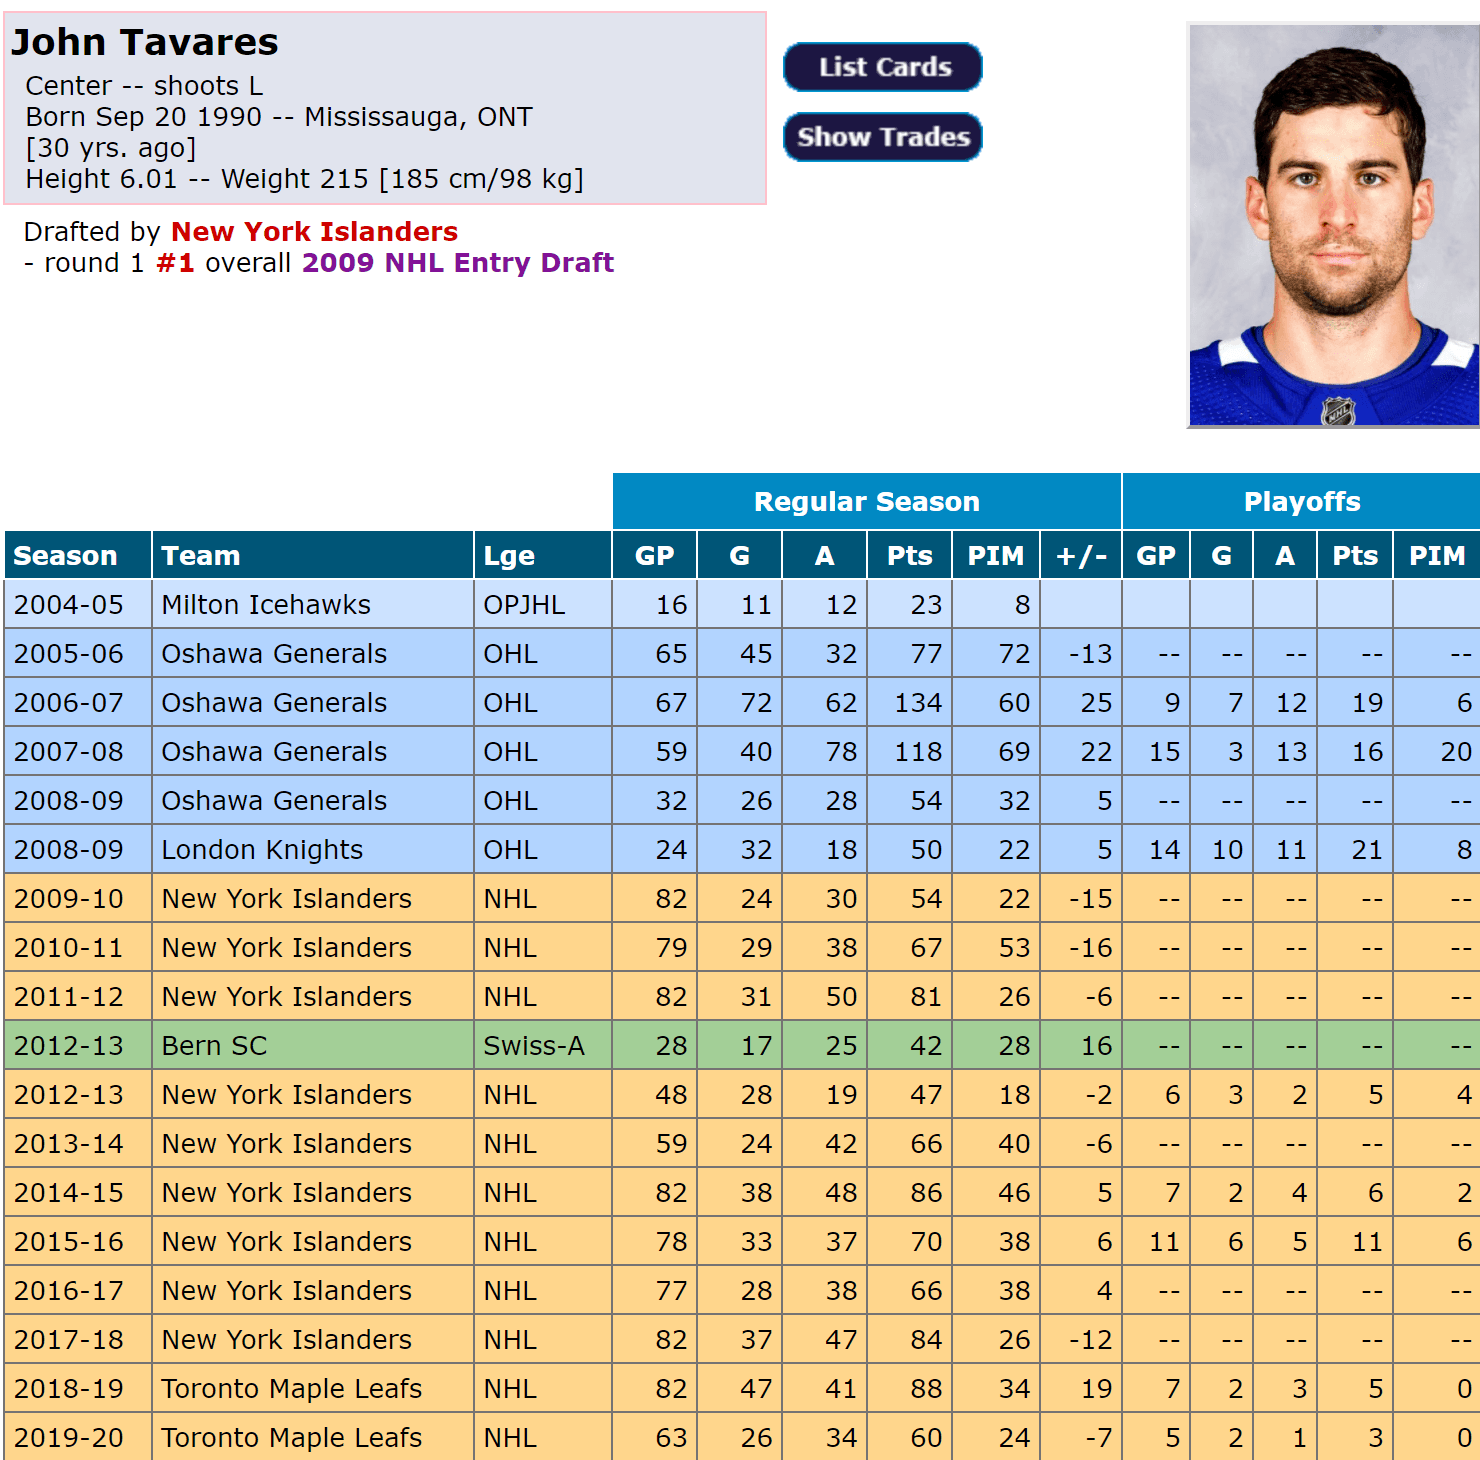Select the Milton Icehawks team cell
Screen dimensions: 1480x1460
[x=266, y=605]
